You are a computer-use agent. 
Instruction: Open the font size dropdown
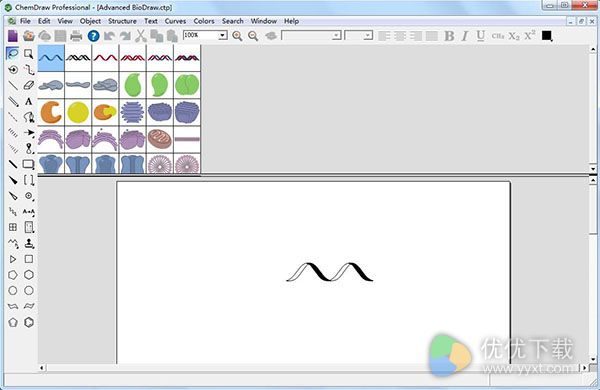tap(368, 36)
